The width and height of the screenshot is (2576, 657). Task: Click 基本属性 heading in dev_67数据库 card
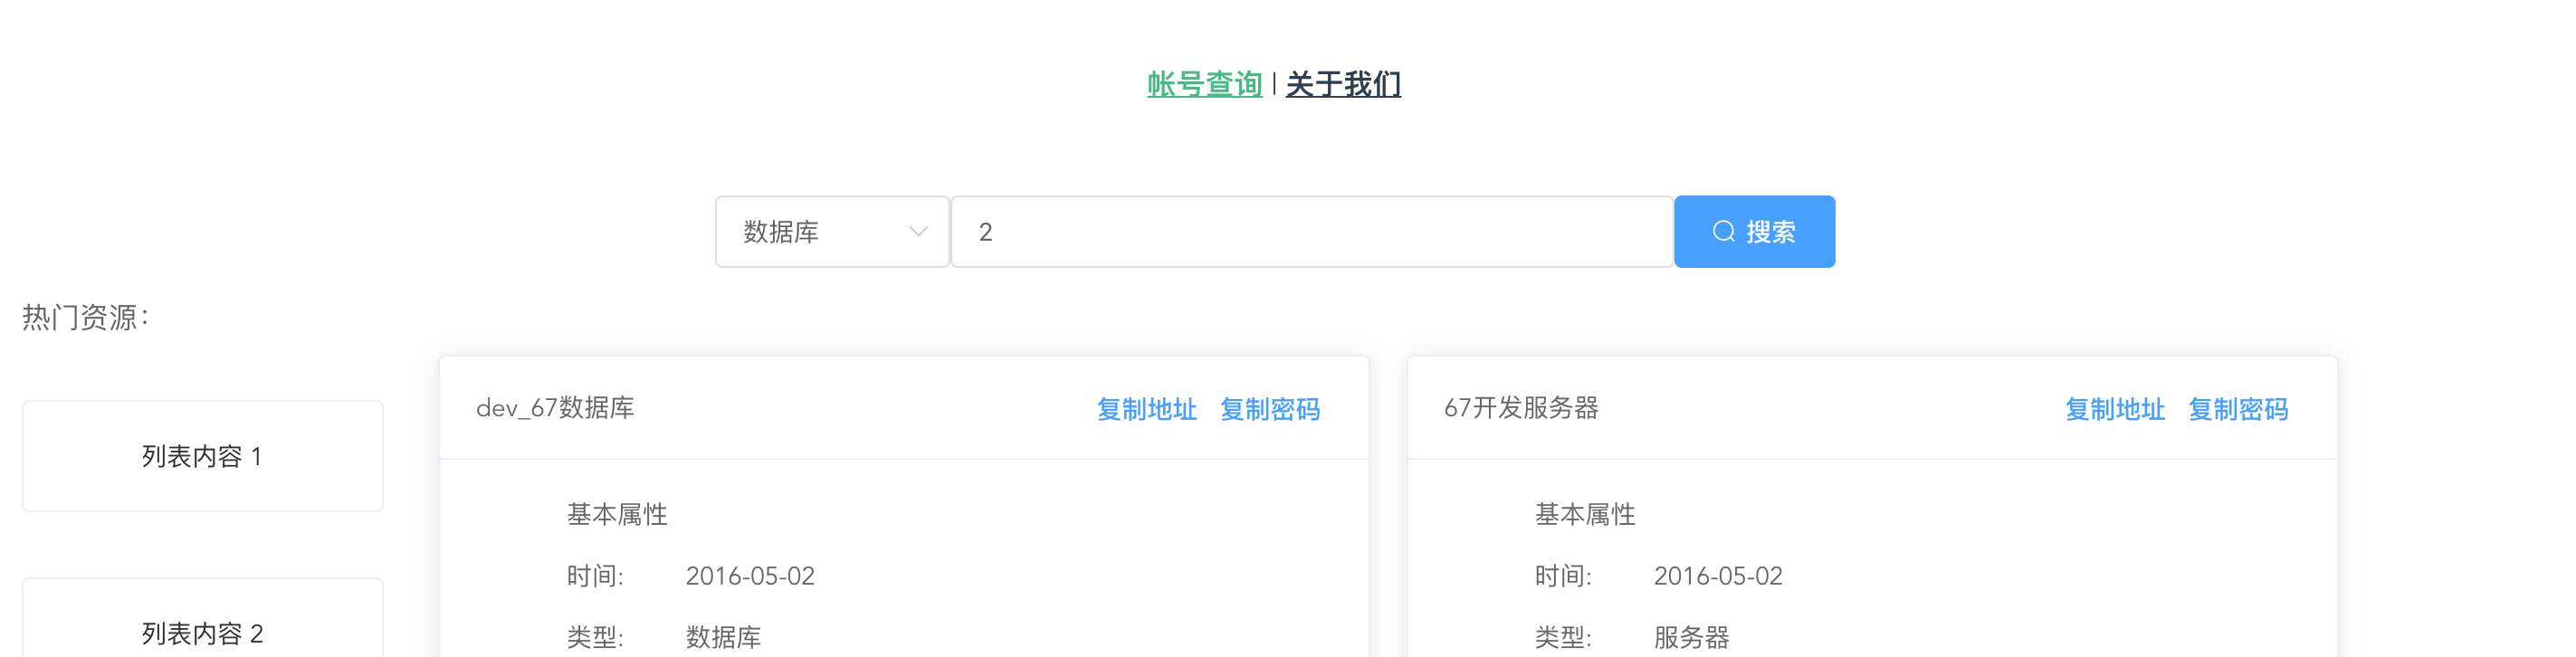click(617, 514)
